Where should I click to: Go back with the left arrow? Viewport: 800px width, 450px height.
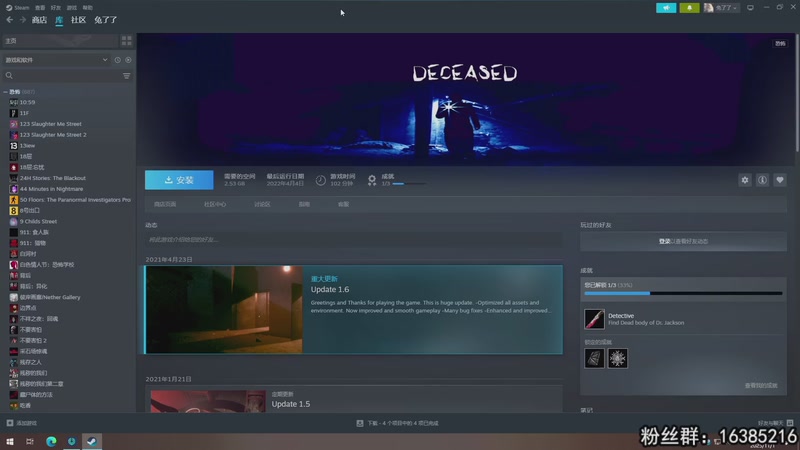coord(10,20)
